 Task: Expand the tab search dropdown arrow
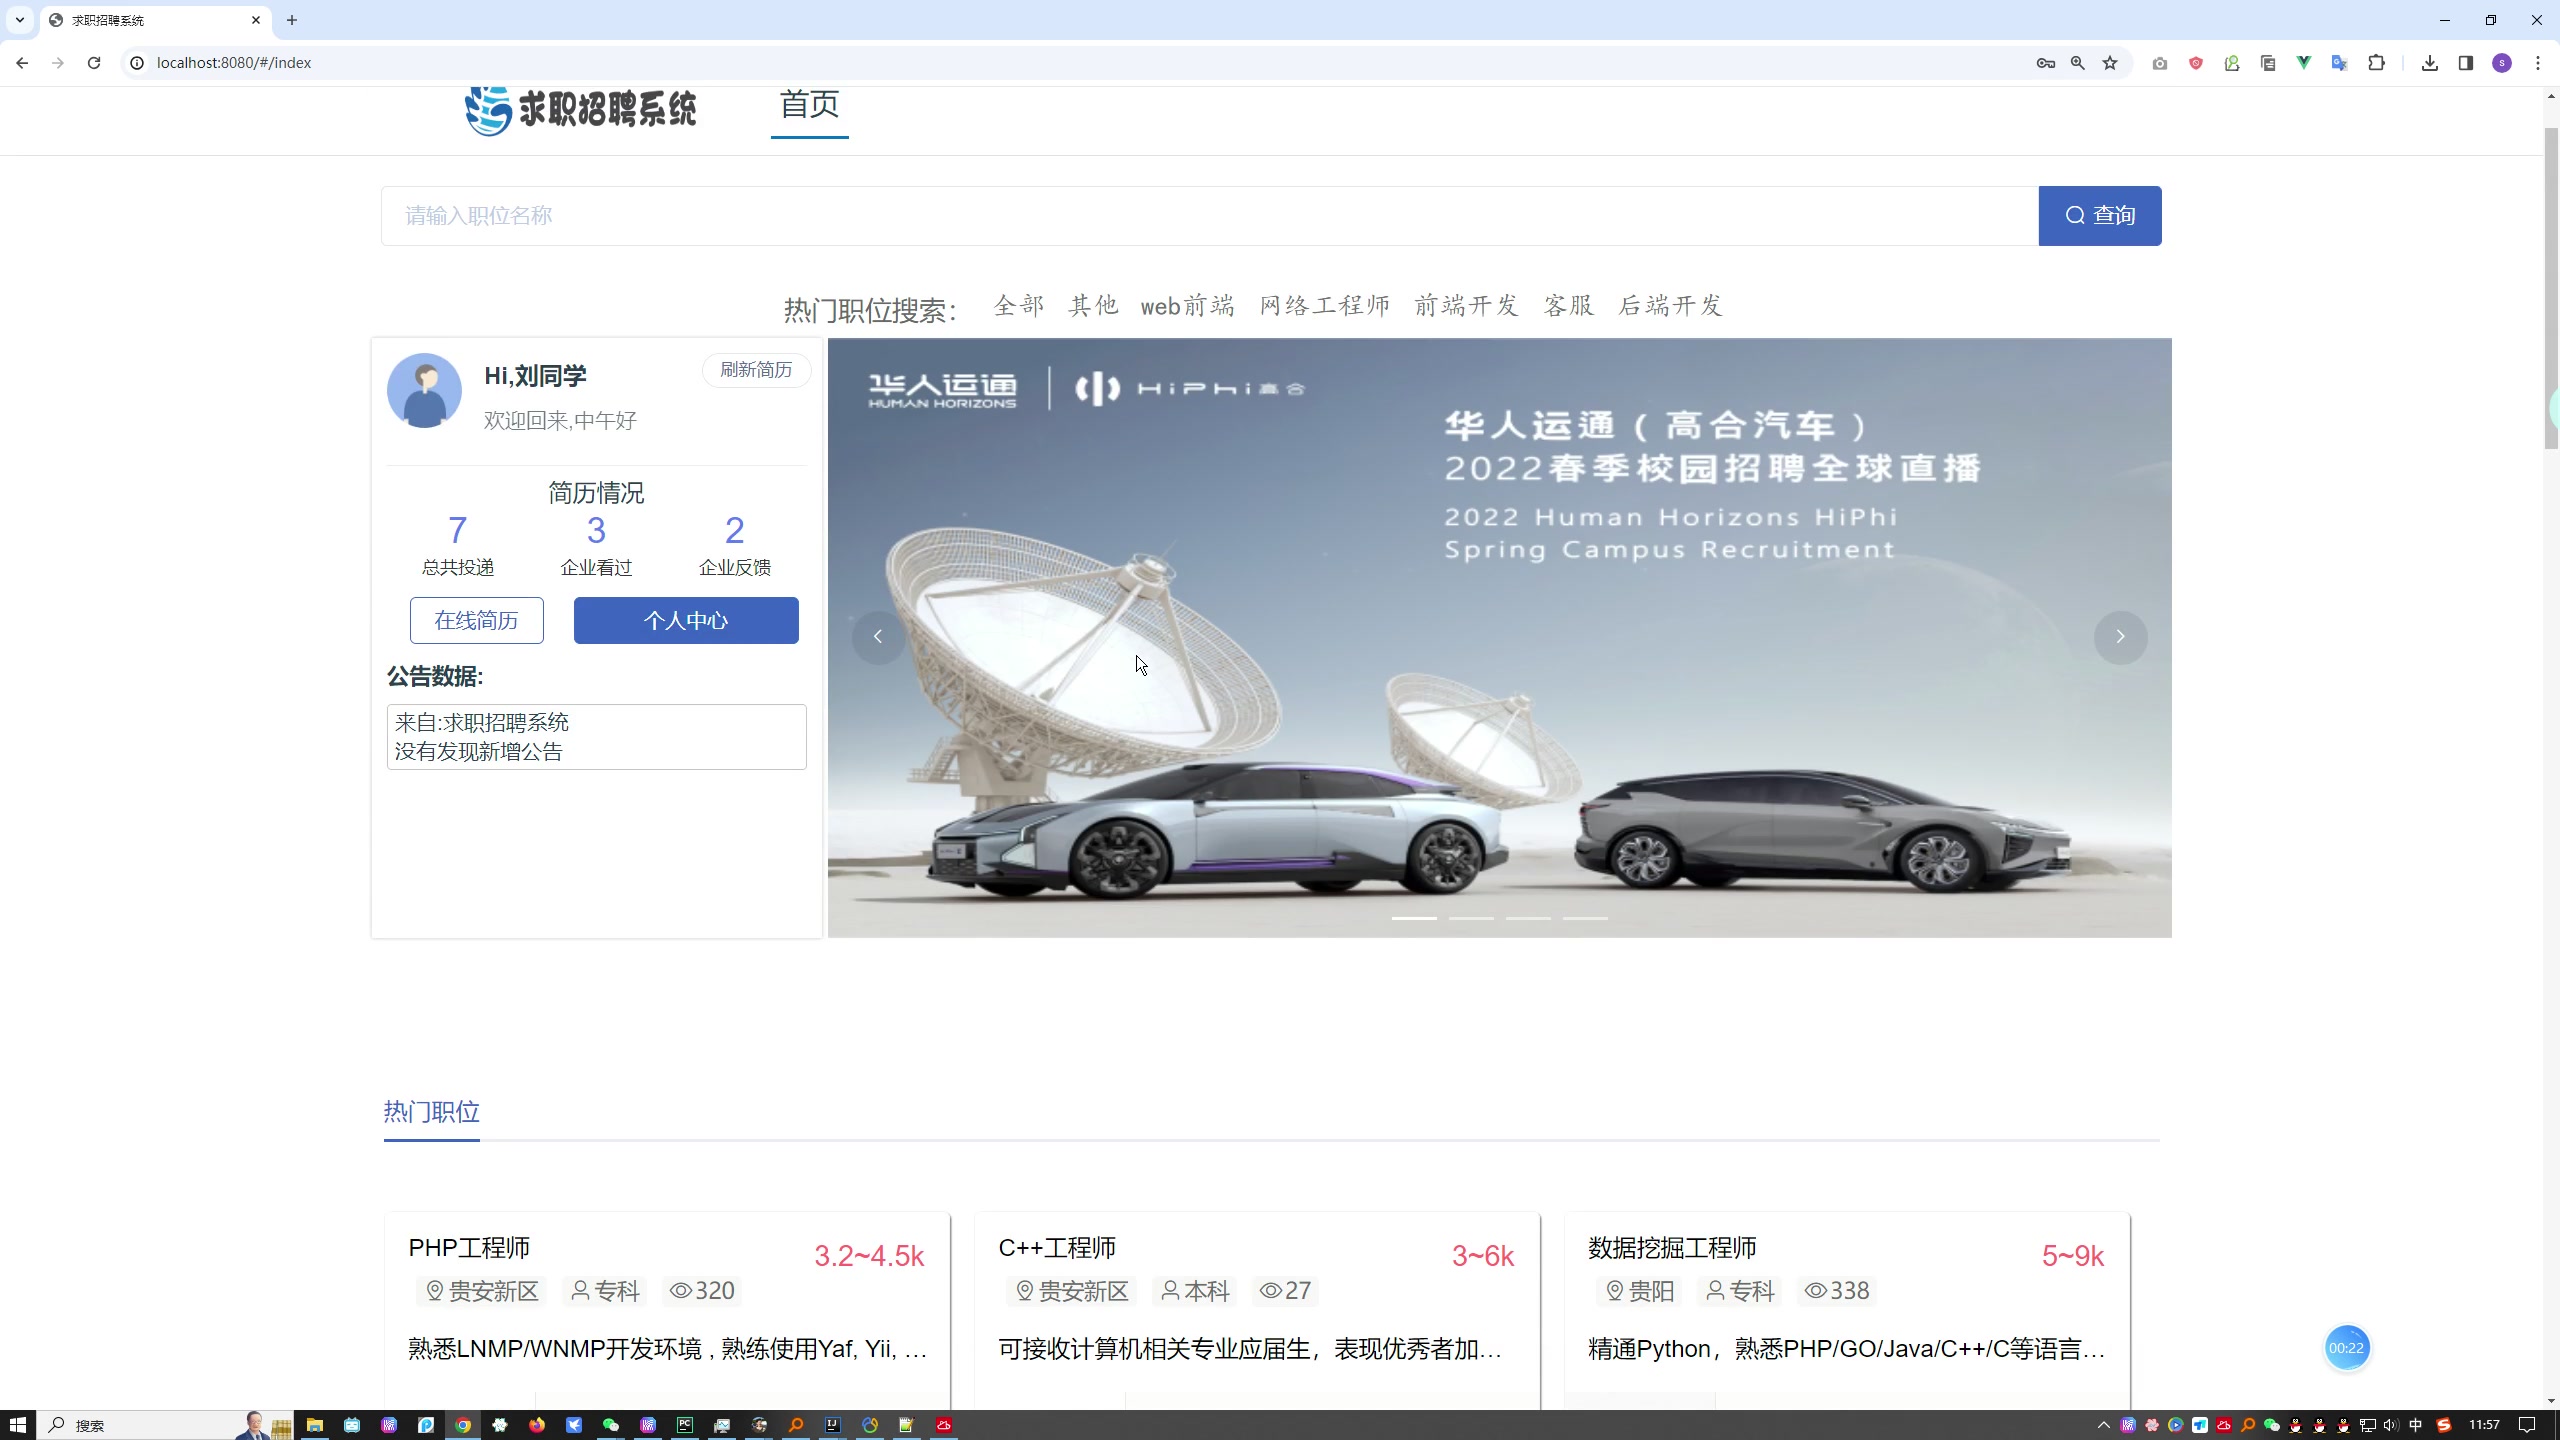(x=20, y=20)
